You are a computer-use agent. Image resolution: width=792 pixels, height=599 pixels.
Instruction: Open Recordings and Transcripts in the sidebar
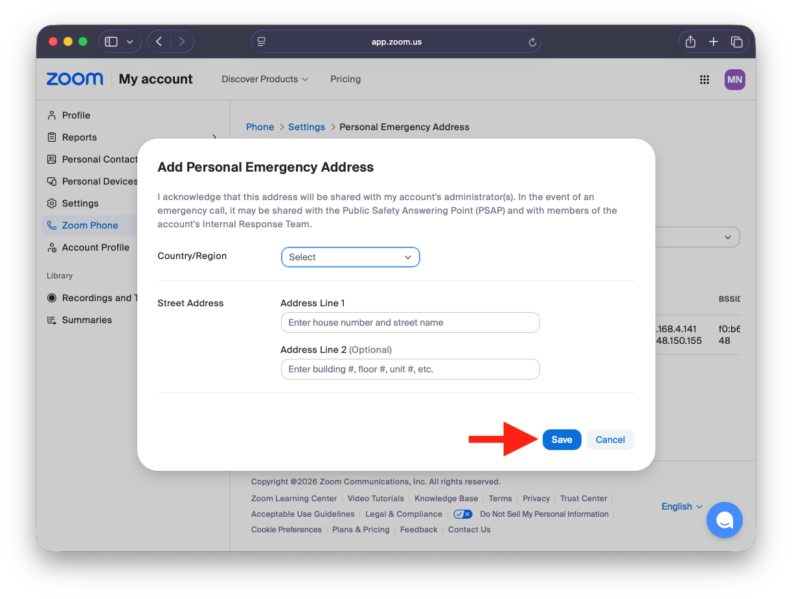99,298
